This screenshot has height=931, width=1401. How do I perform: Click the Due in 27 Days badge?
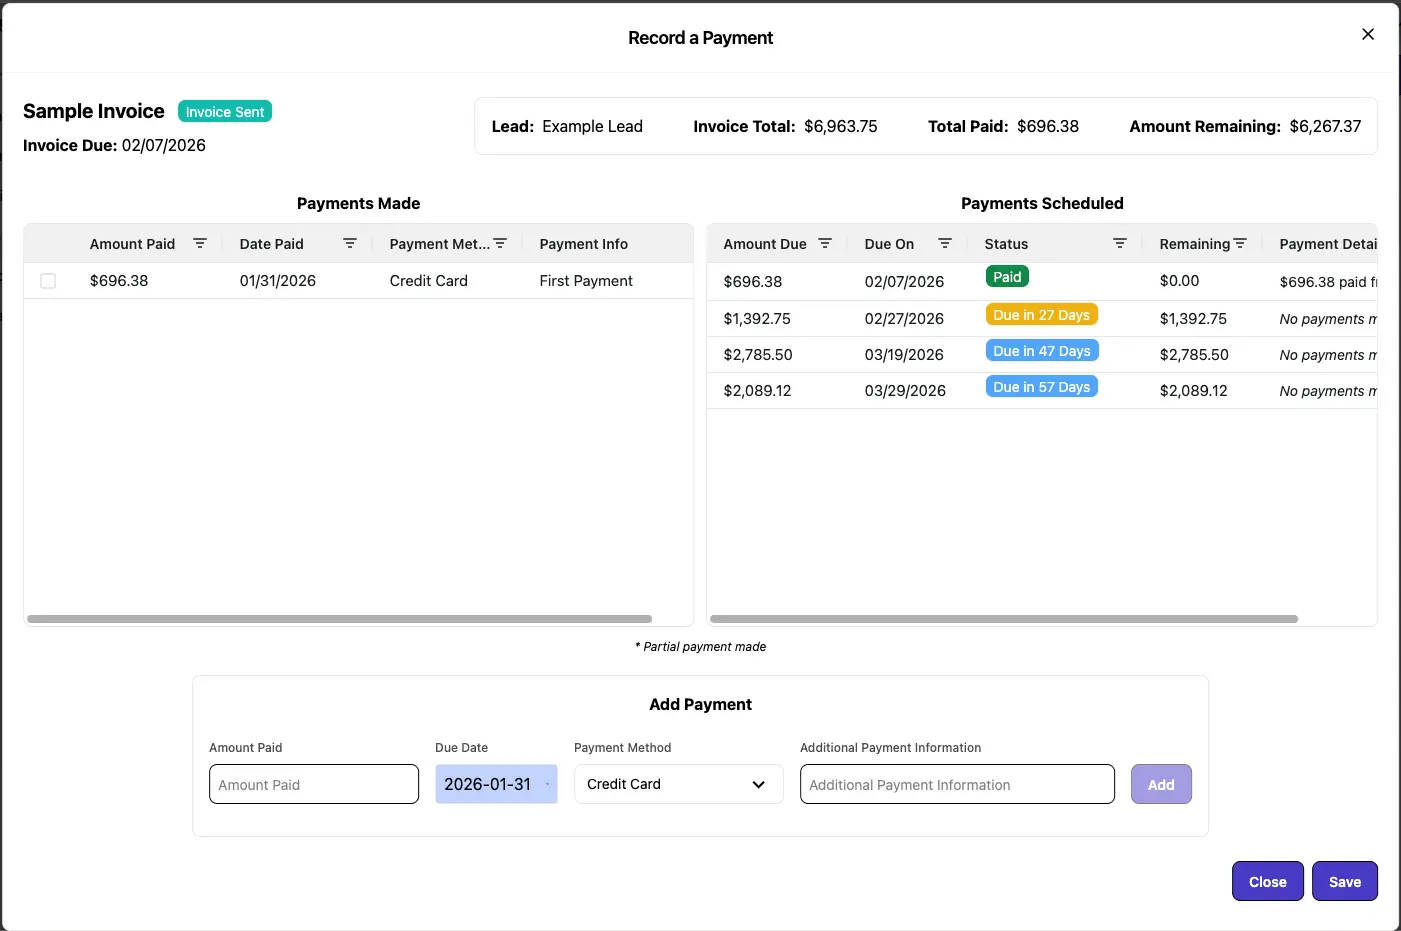(x=1041, y=313)
